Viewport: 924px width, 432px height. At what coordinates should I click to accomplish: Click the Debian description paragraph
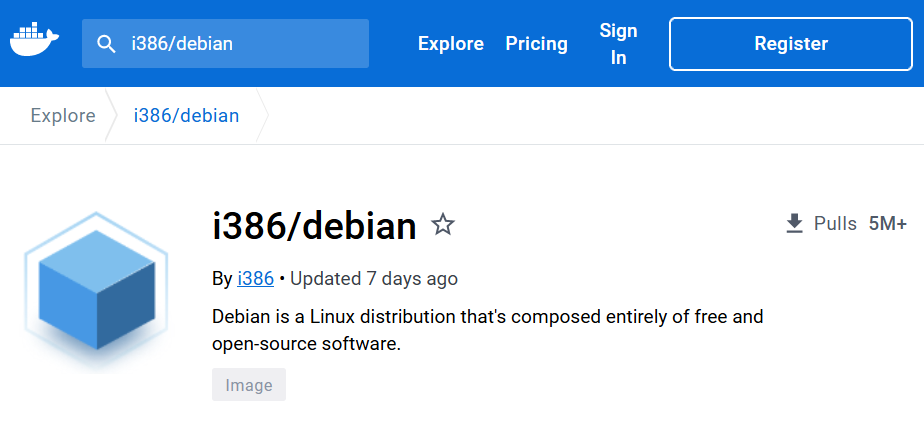tap(487, 330)
